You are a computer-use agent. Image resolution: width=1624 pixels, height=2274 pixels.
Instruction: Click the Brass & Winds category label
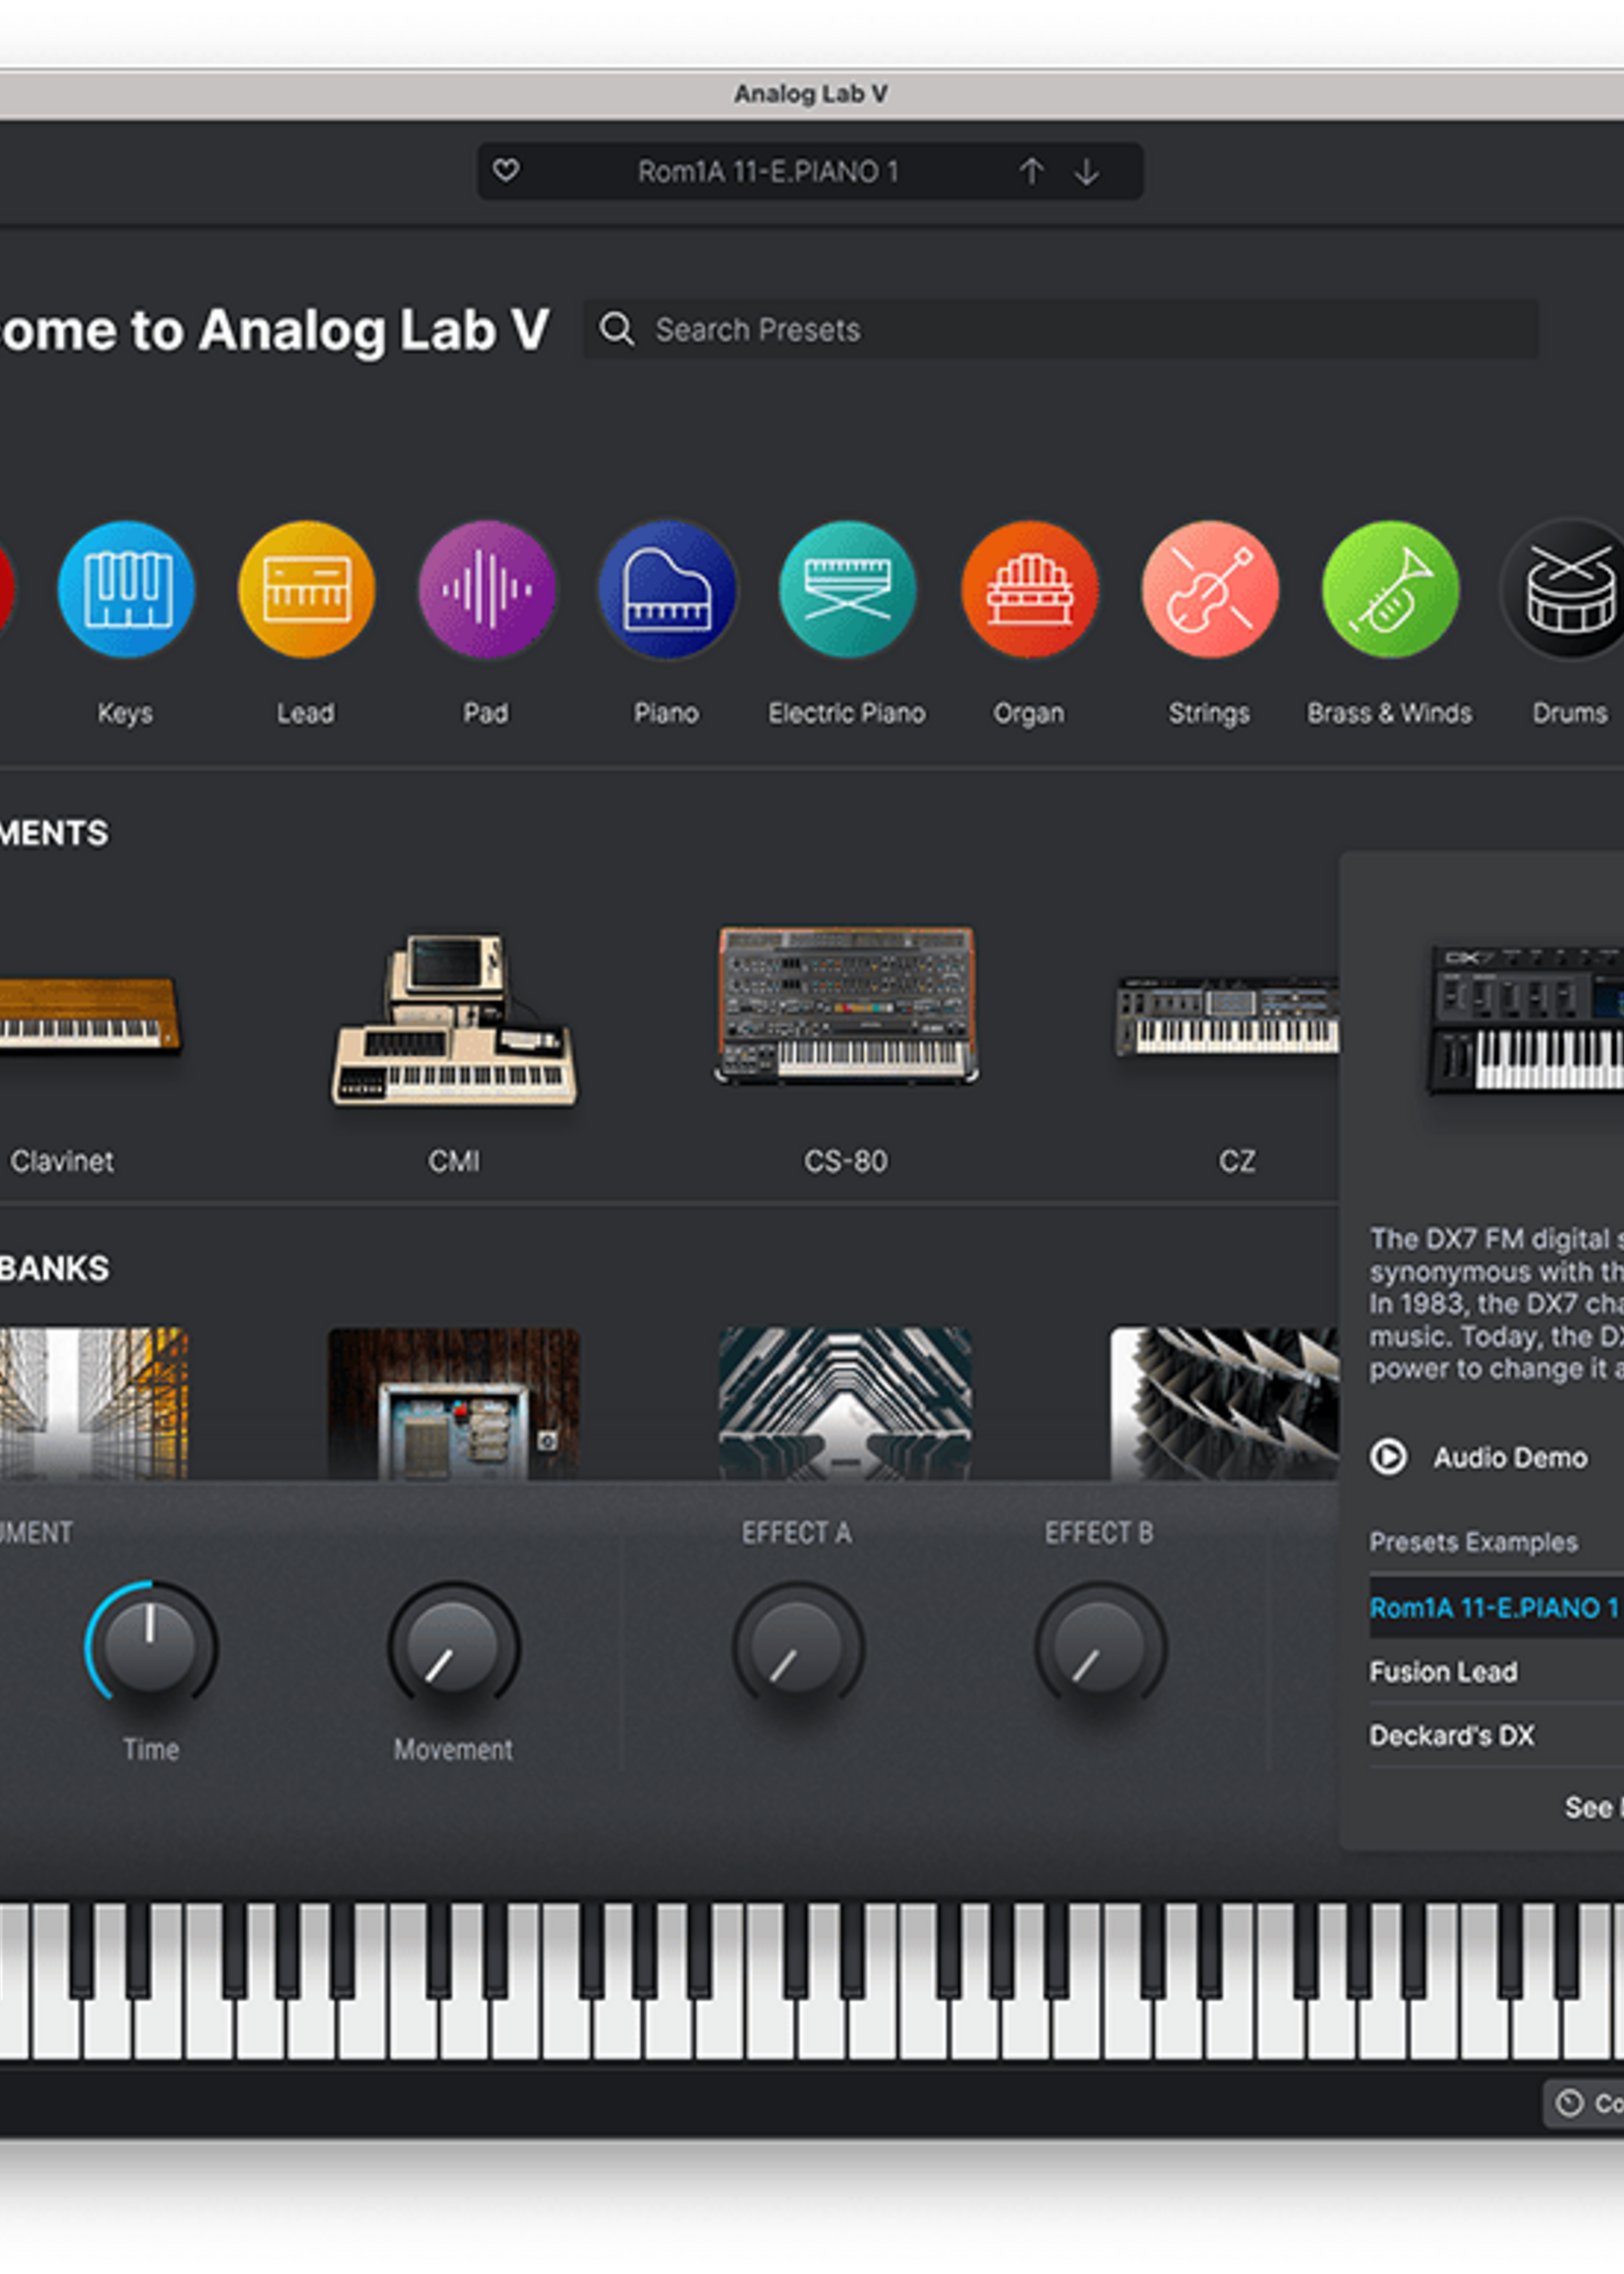(x=1390, y=713)
